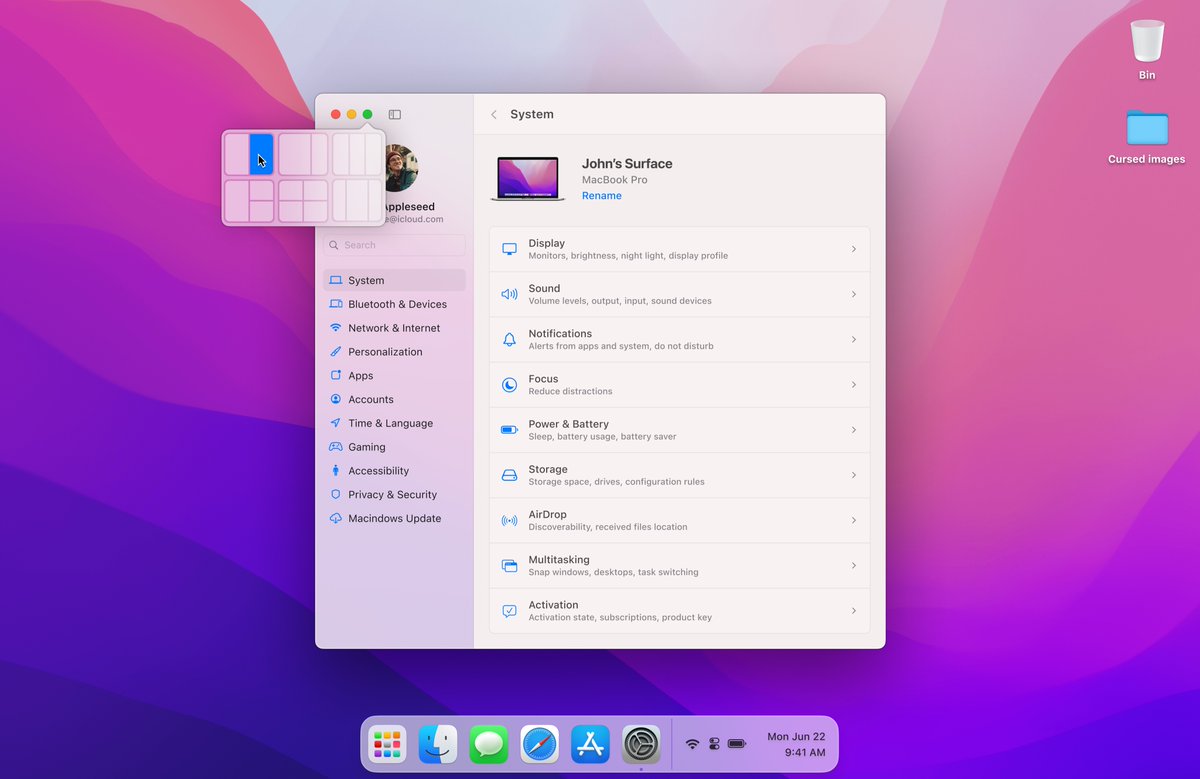Open the App Store from the dock
1200x779 pixels.
pos(590,745)
